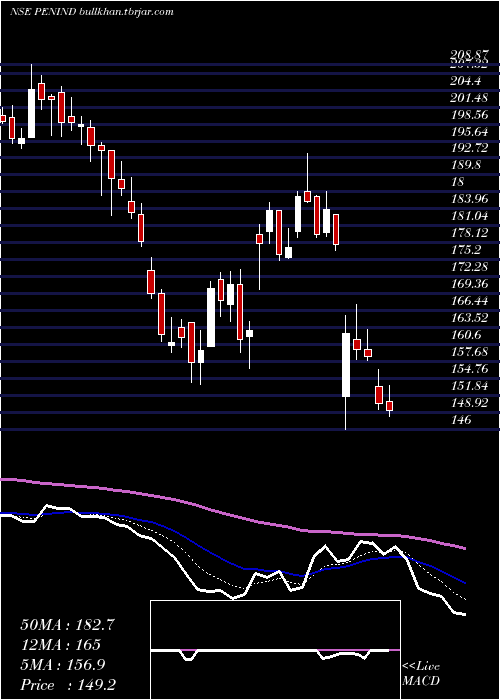Click the 198.56 price axis label

(469, 115)
